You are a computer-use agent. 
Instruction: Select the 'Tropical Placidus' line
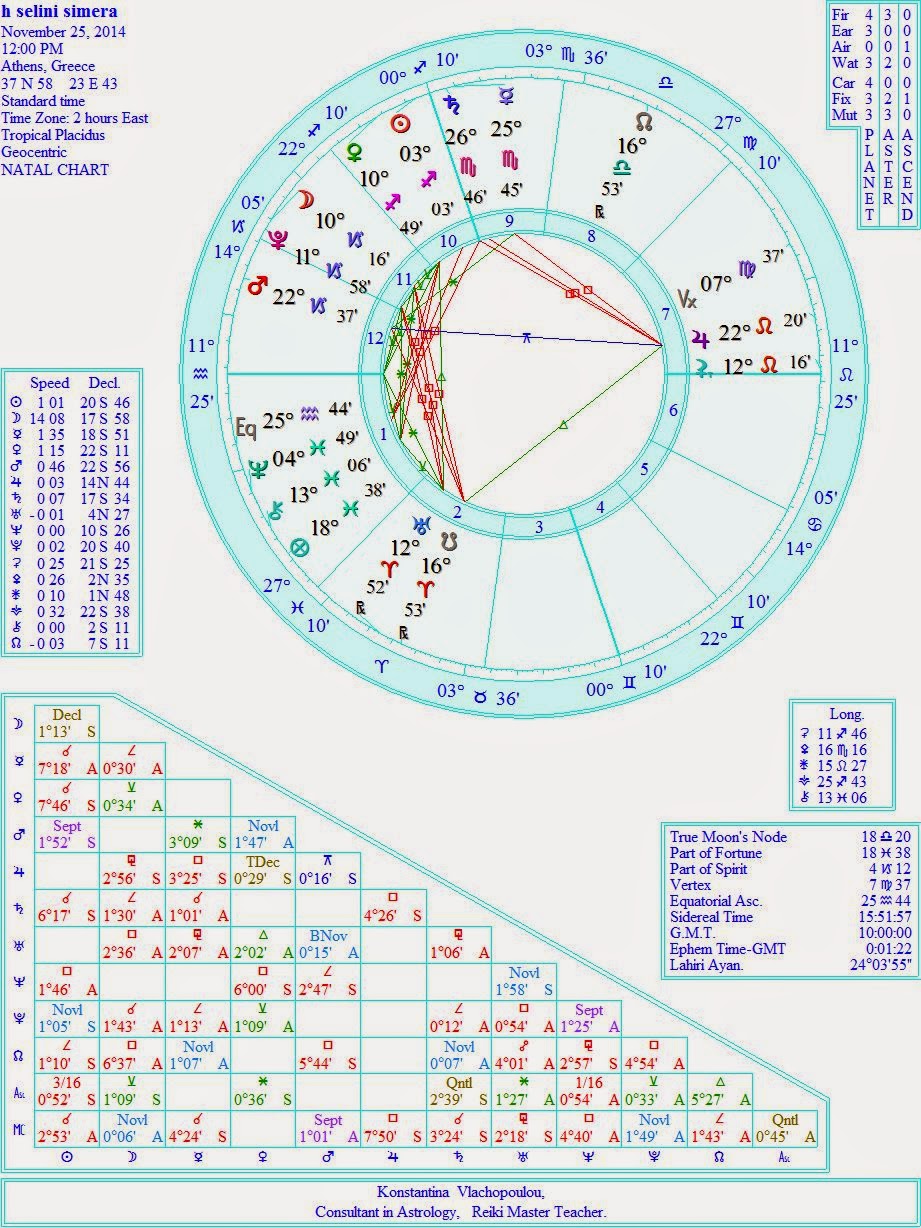coord(55,135)
